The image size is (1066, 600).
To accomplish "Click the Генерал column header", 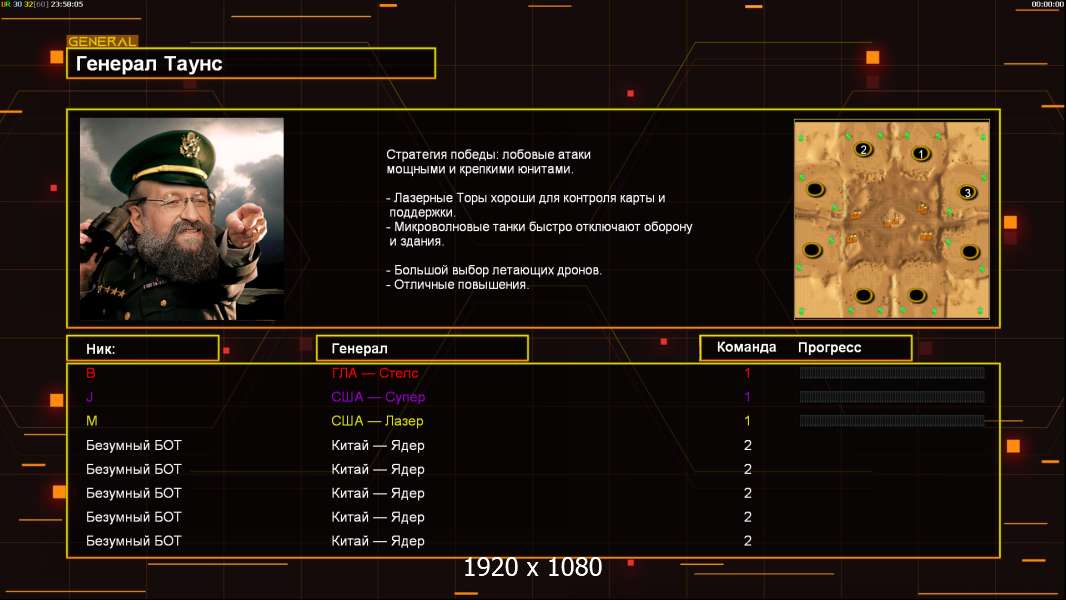I will pyautogui.click(x=421, y=348).
